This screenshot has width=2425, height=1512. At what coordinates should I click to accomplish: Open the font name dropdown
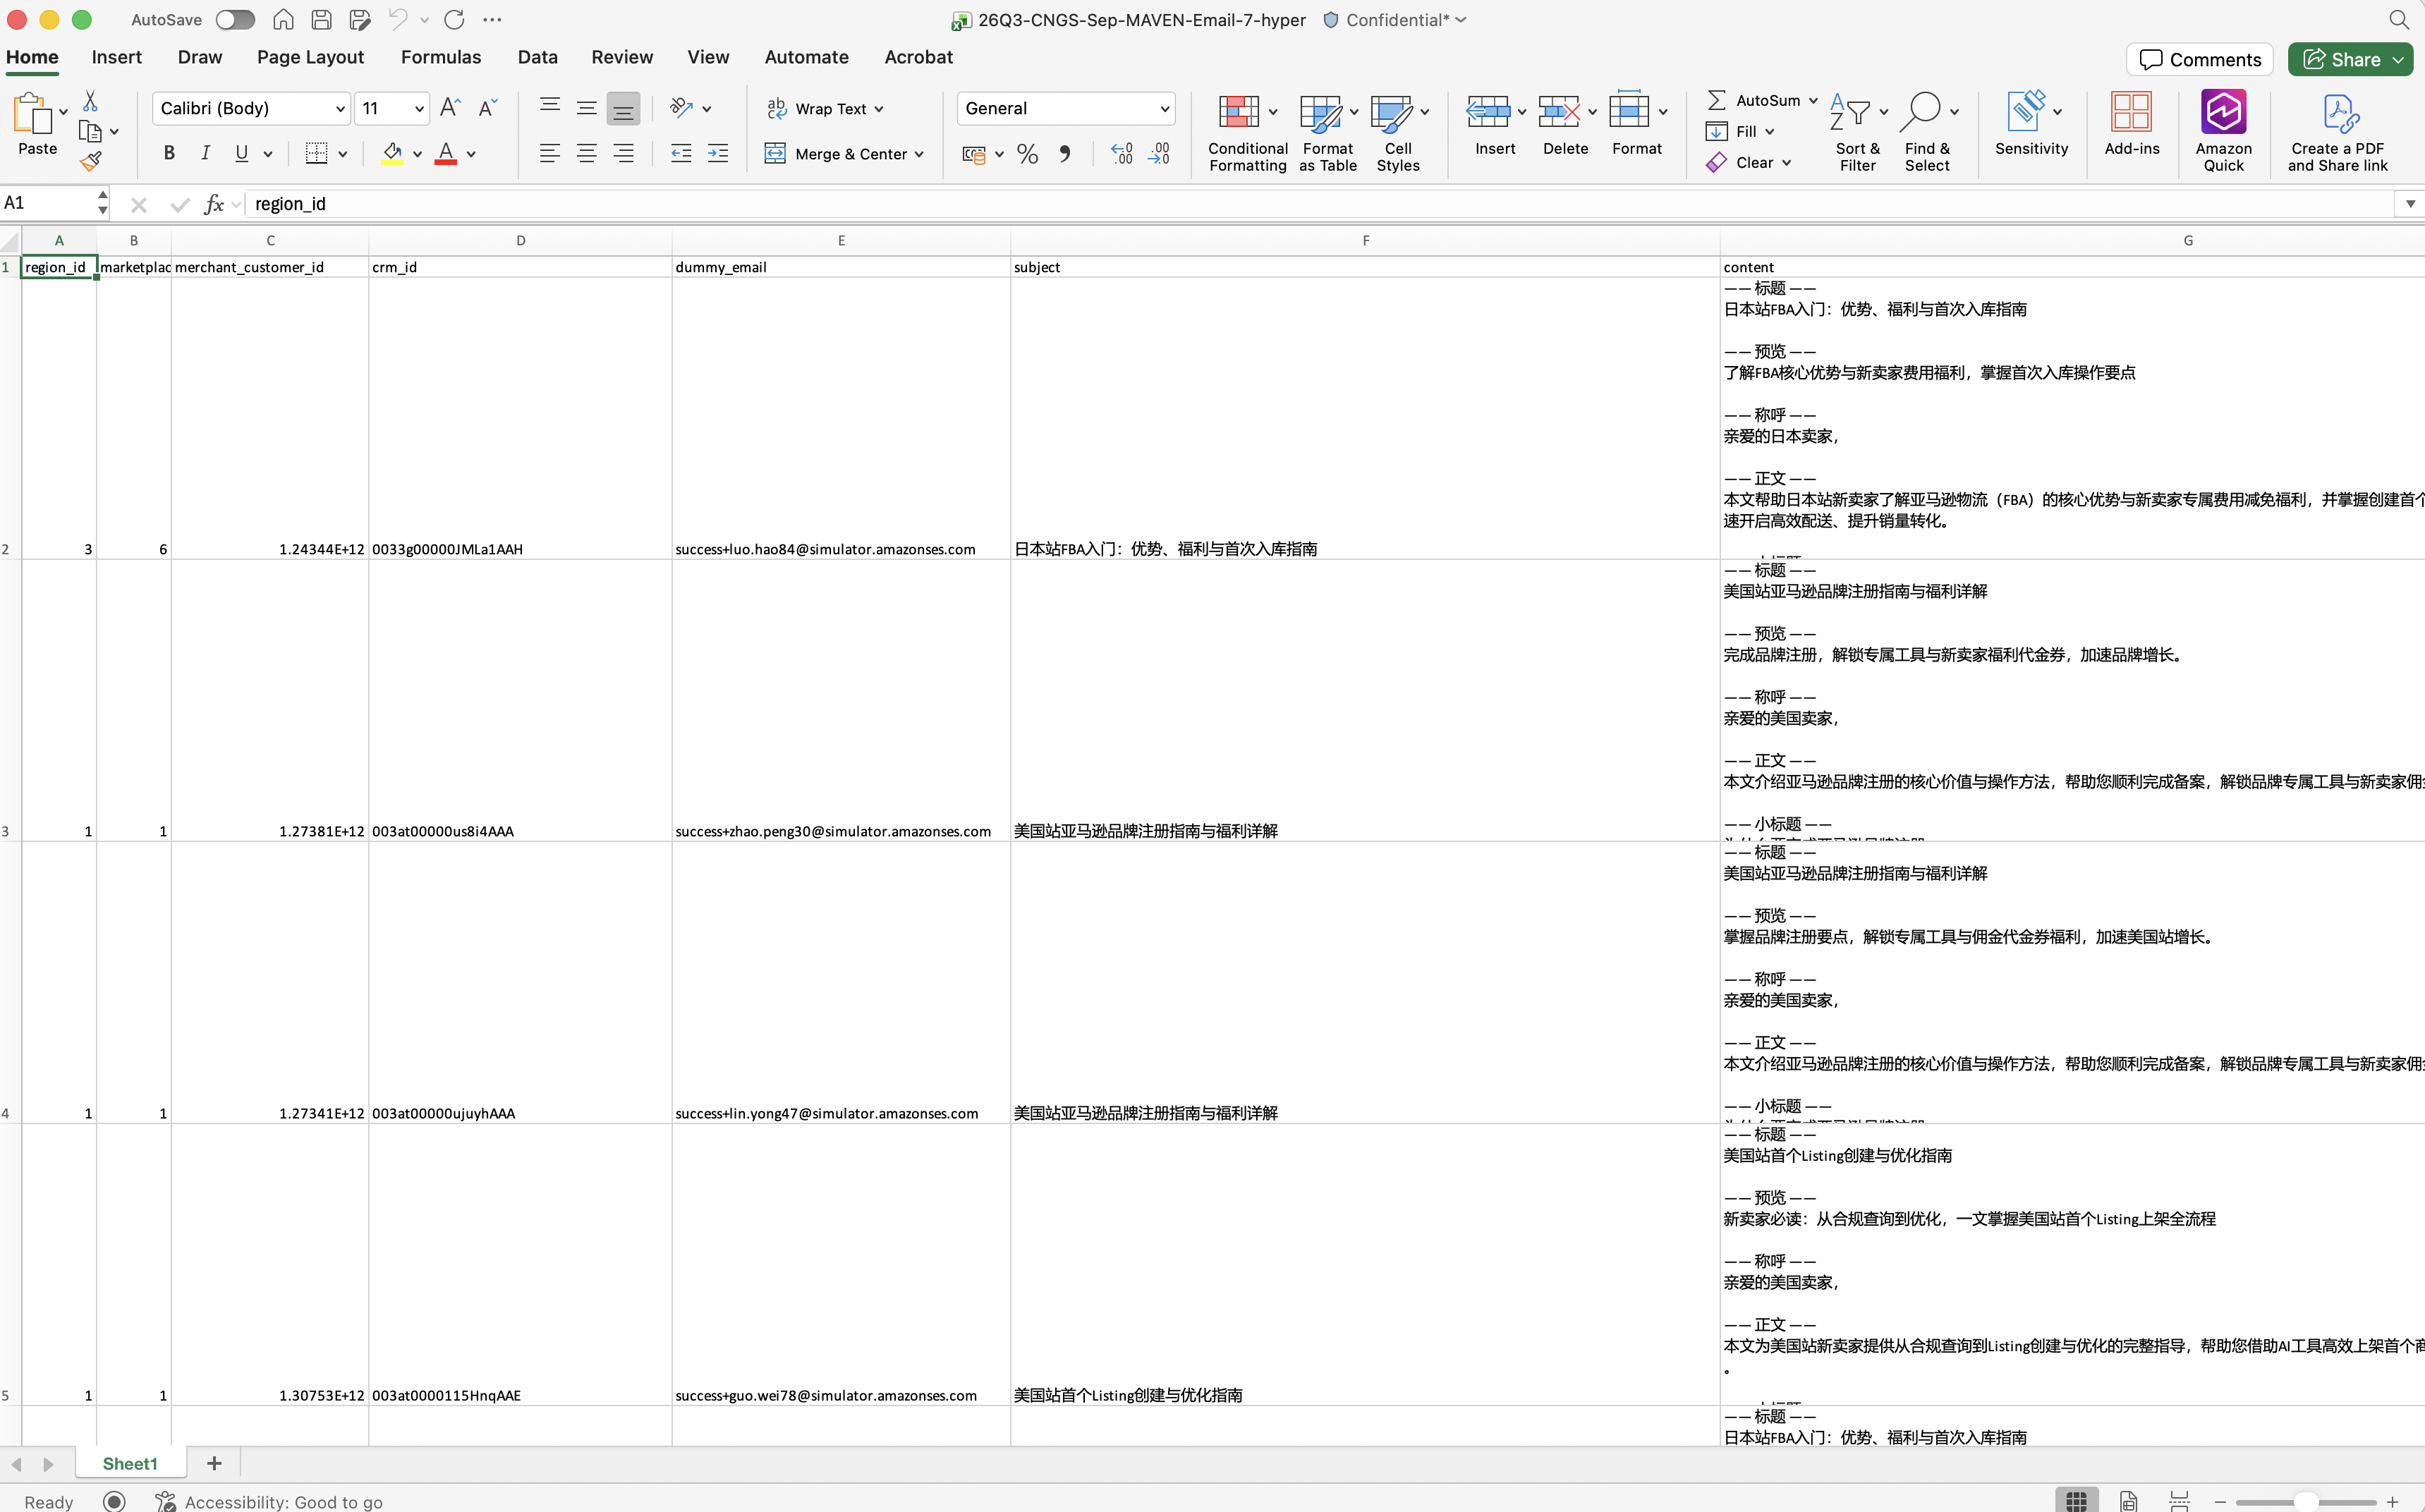pos(340,108)
